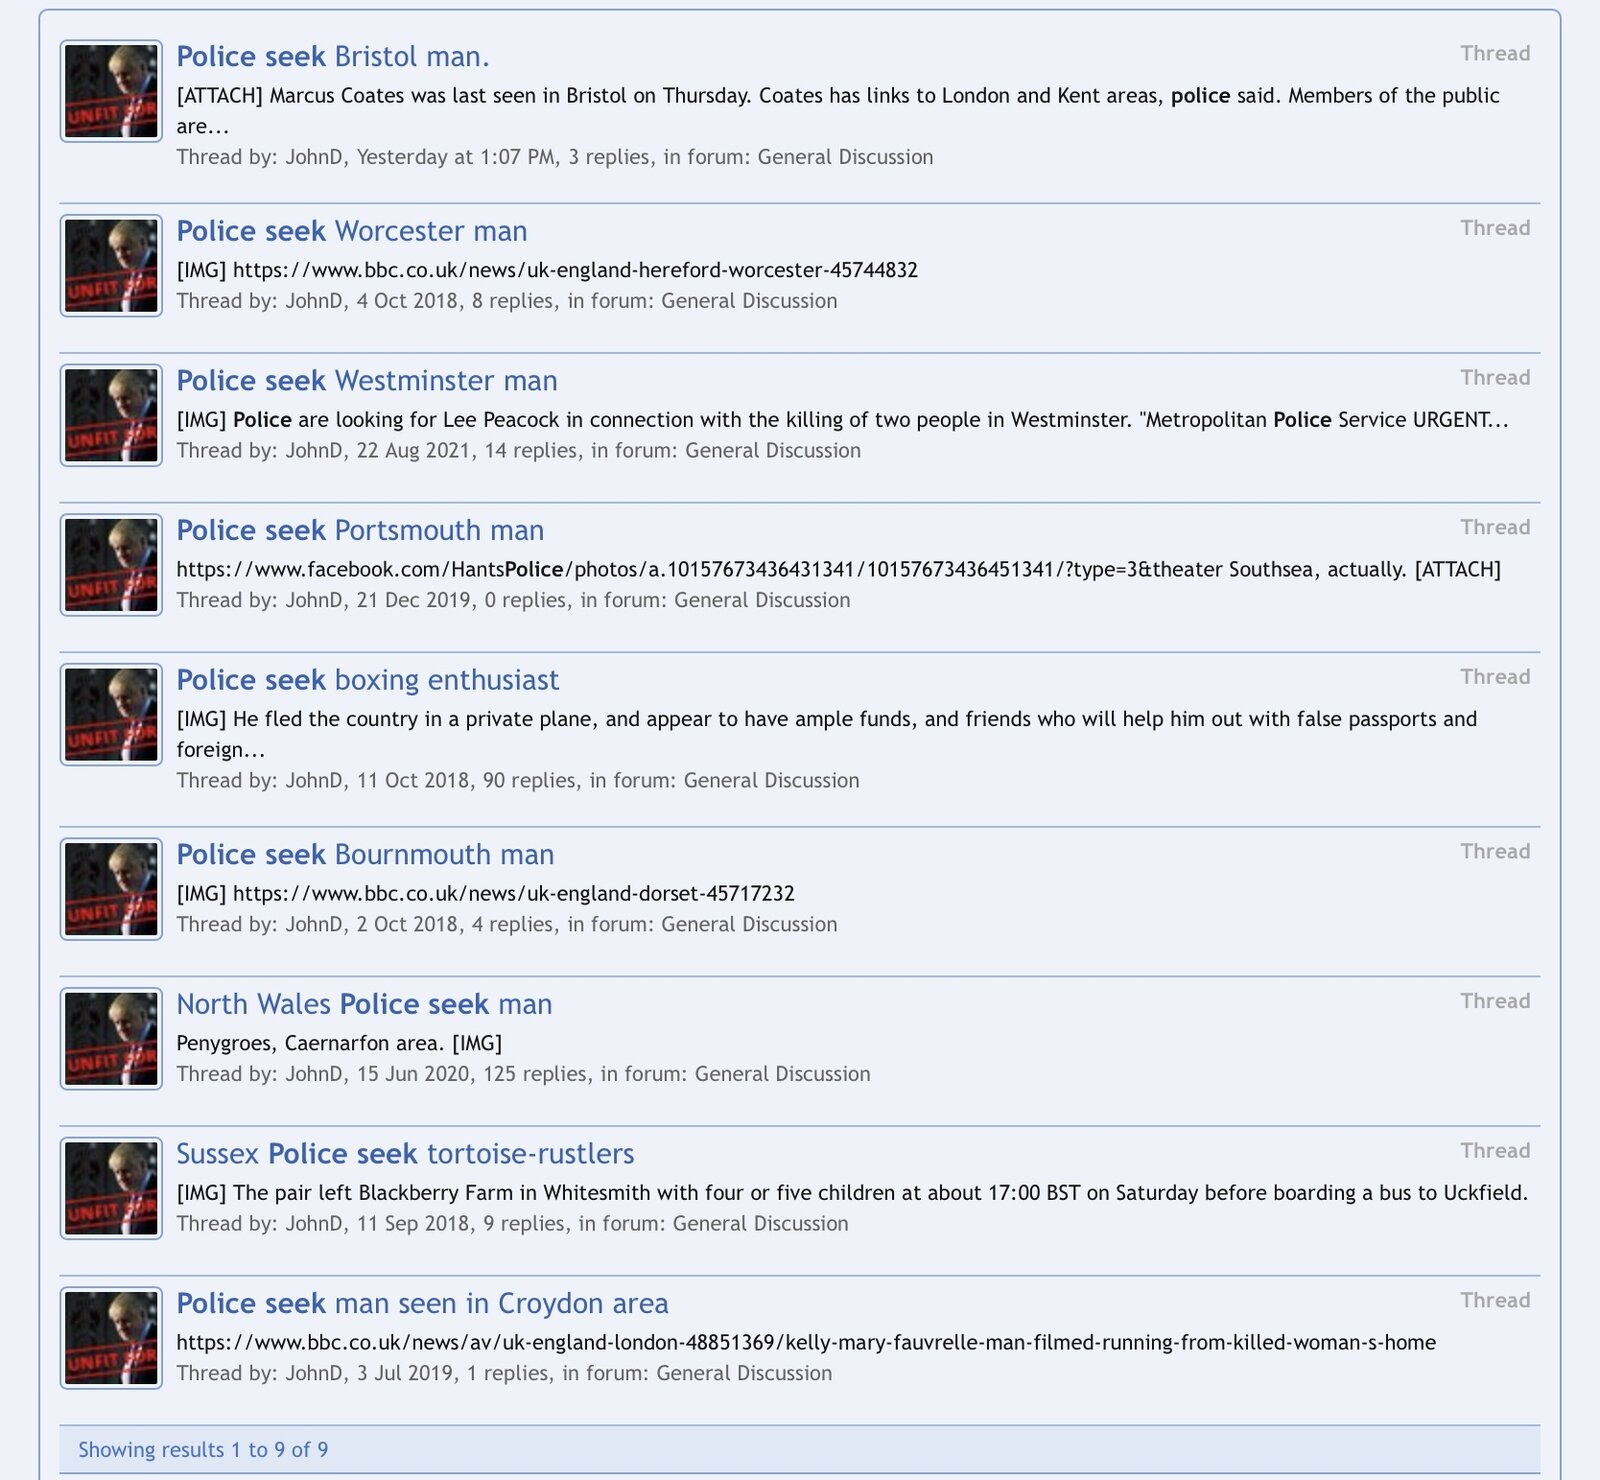Click JohnD avatar beside Worcester man thread
This screenshot has width=1600, height=1480.
click(x=111, y=266)
